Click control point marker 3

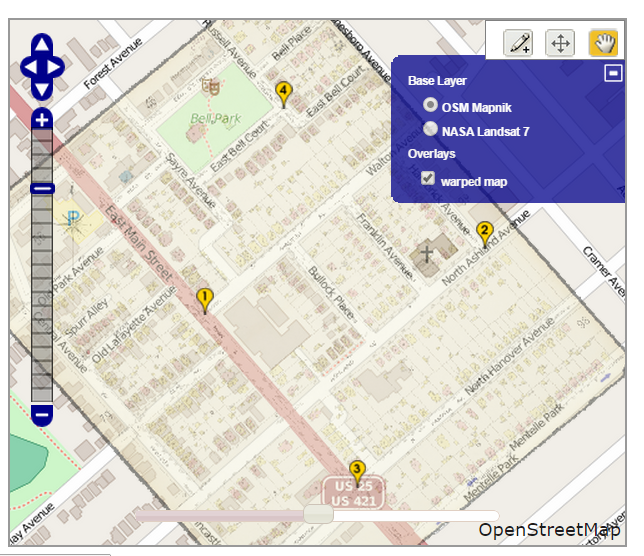point(356,471)
